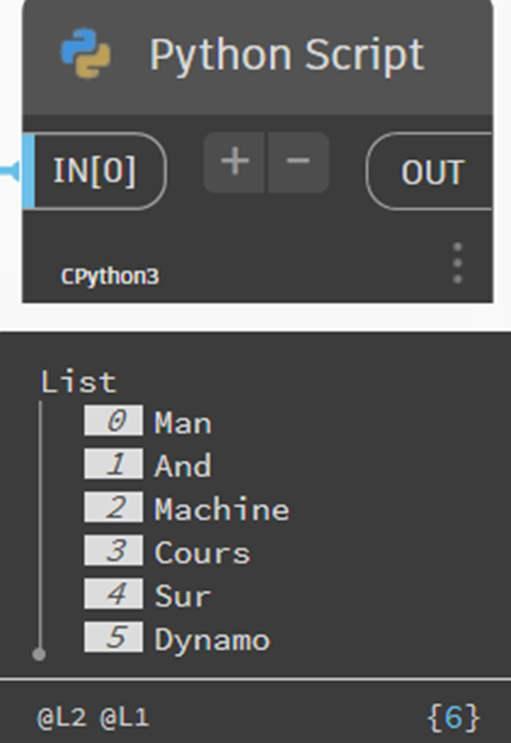Click the IN[0] input port
Screen dimensions: 511x743
94,171
